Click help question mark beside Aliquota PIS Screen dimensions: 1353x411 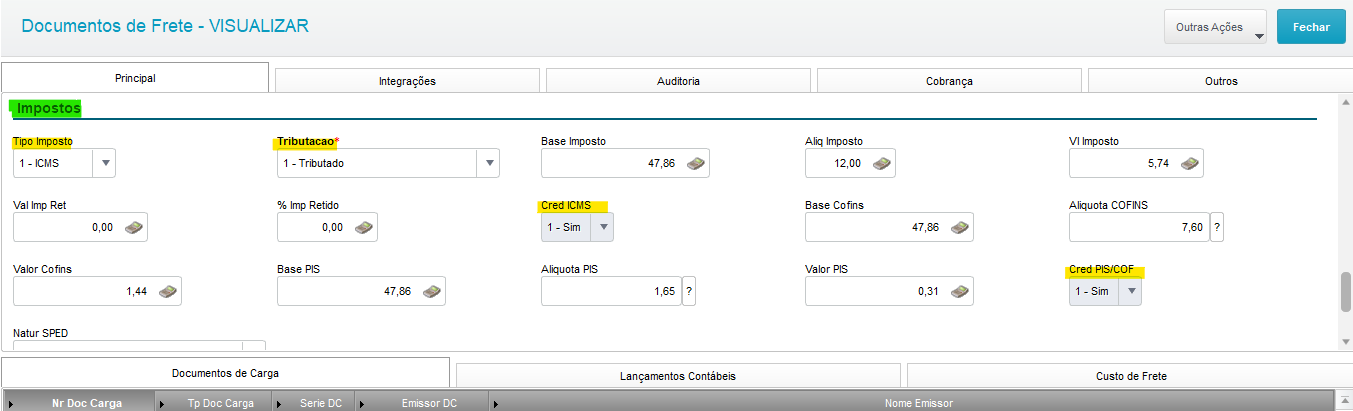pos(689,291)
